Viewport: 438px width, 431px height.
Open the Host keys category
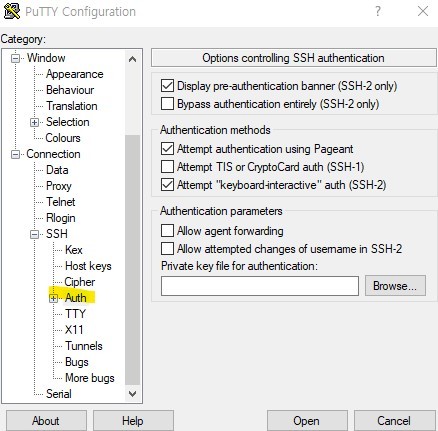tap(88, 266)
